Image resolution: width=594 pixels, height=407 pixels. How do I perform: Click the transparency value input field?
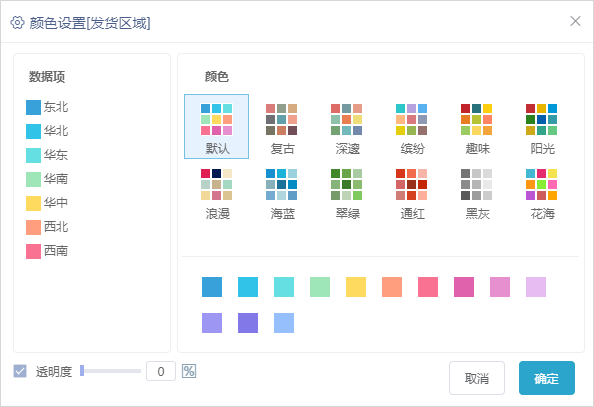pos(161,371)
